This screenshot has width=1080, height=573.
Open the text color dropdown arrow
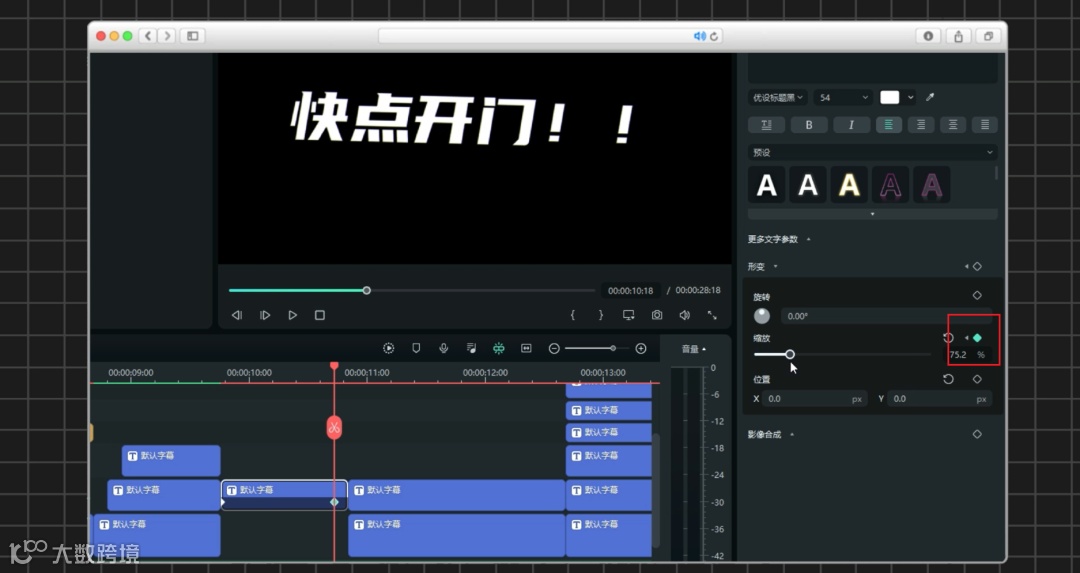911,97
